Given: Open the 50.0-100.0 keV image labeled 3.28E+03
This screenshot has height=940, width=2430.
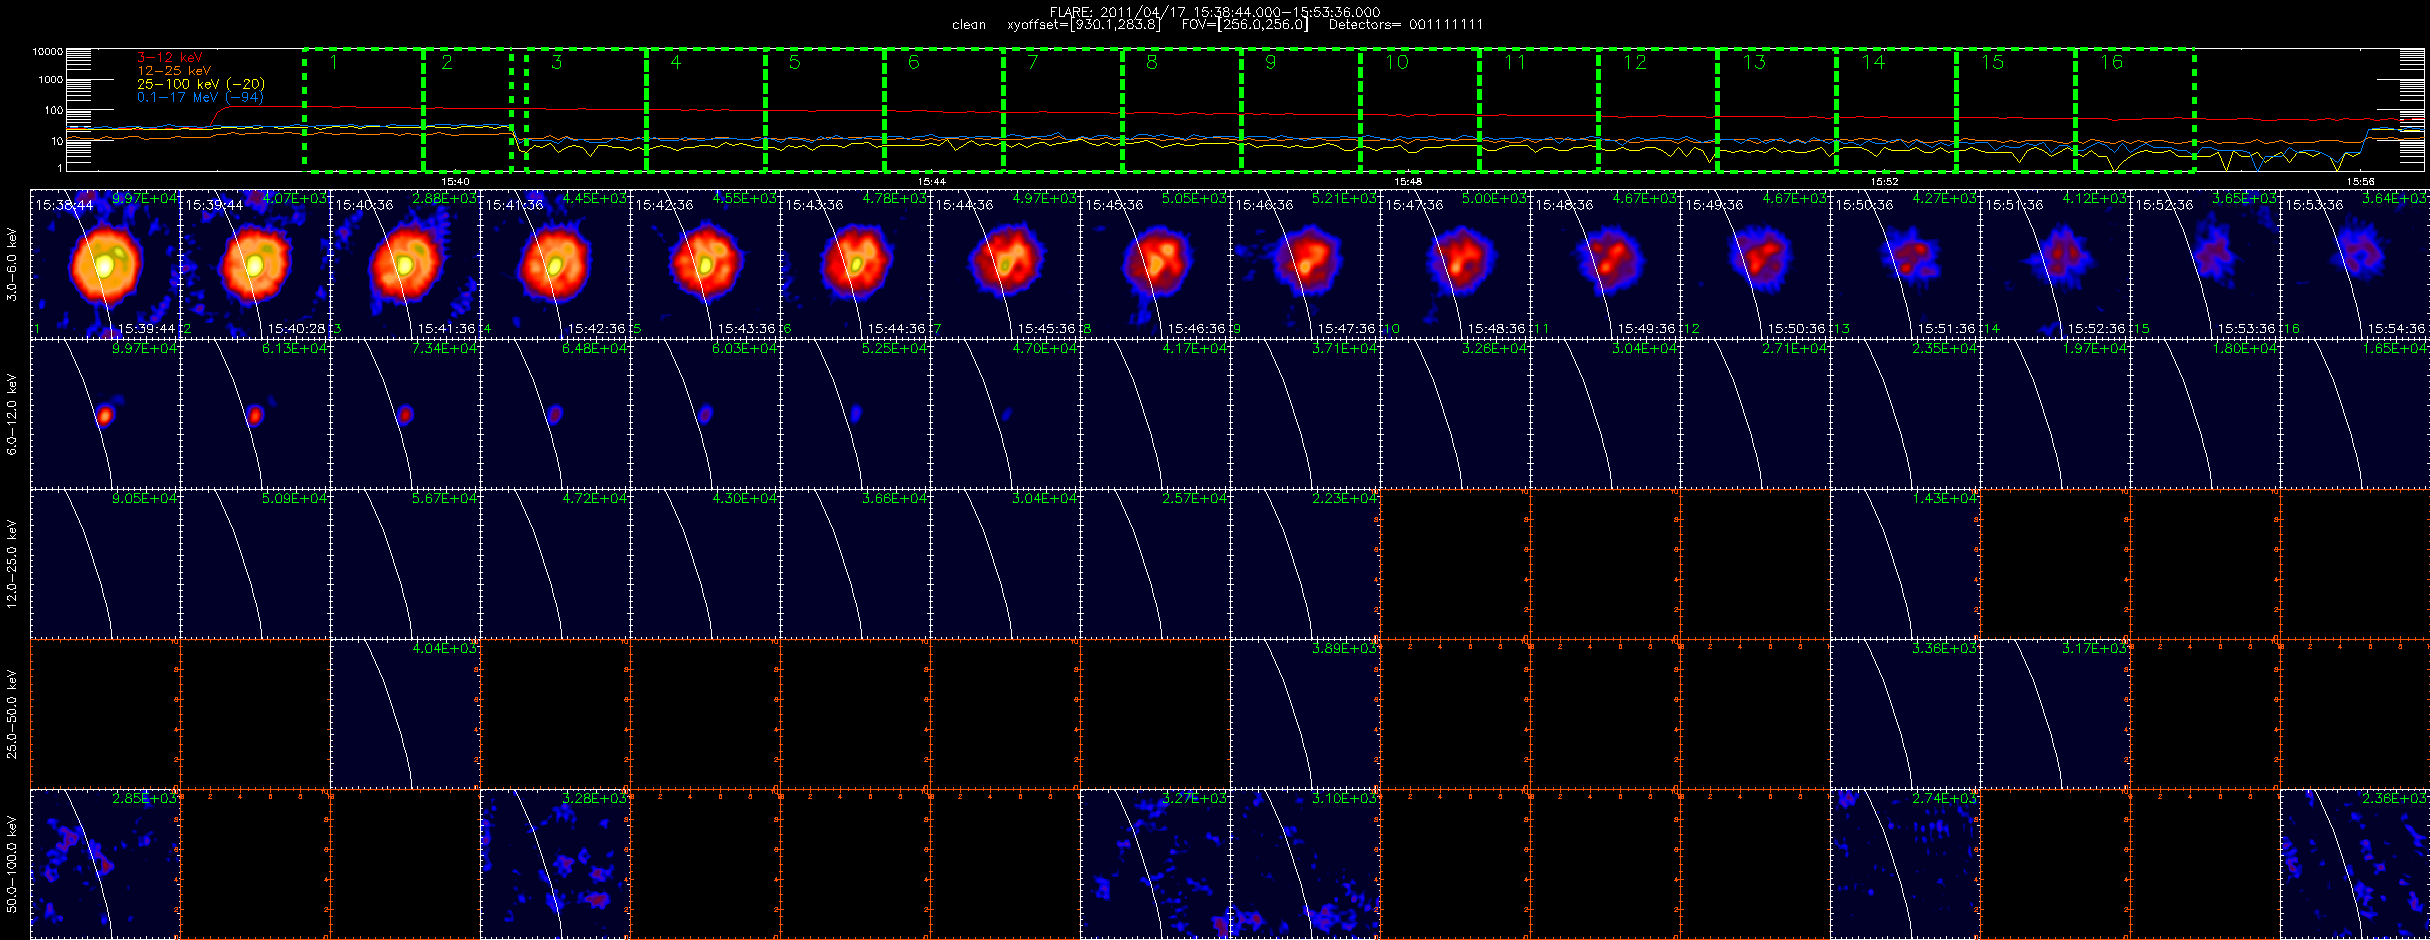Looking at the screenshot, I should pyautogui.click(x=555, y=864).
